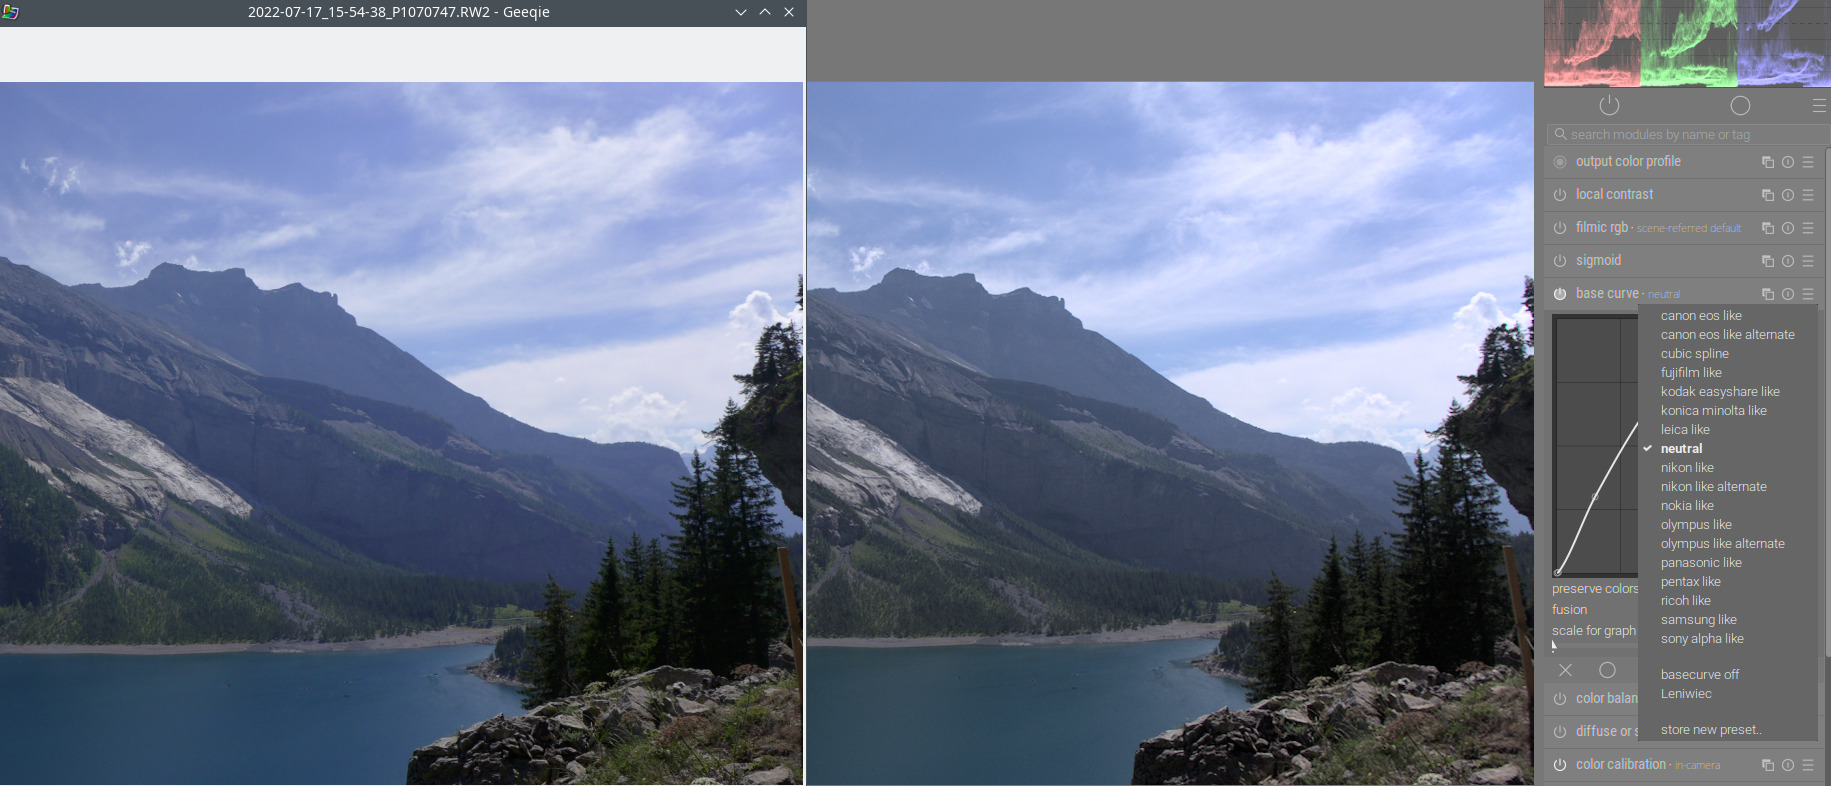Screen dimensions: 1831x786
Task: Open presets menu for sigmoid module
Action: [1808, 261]
